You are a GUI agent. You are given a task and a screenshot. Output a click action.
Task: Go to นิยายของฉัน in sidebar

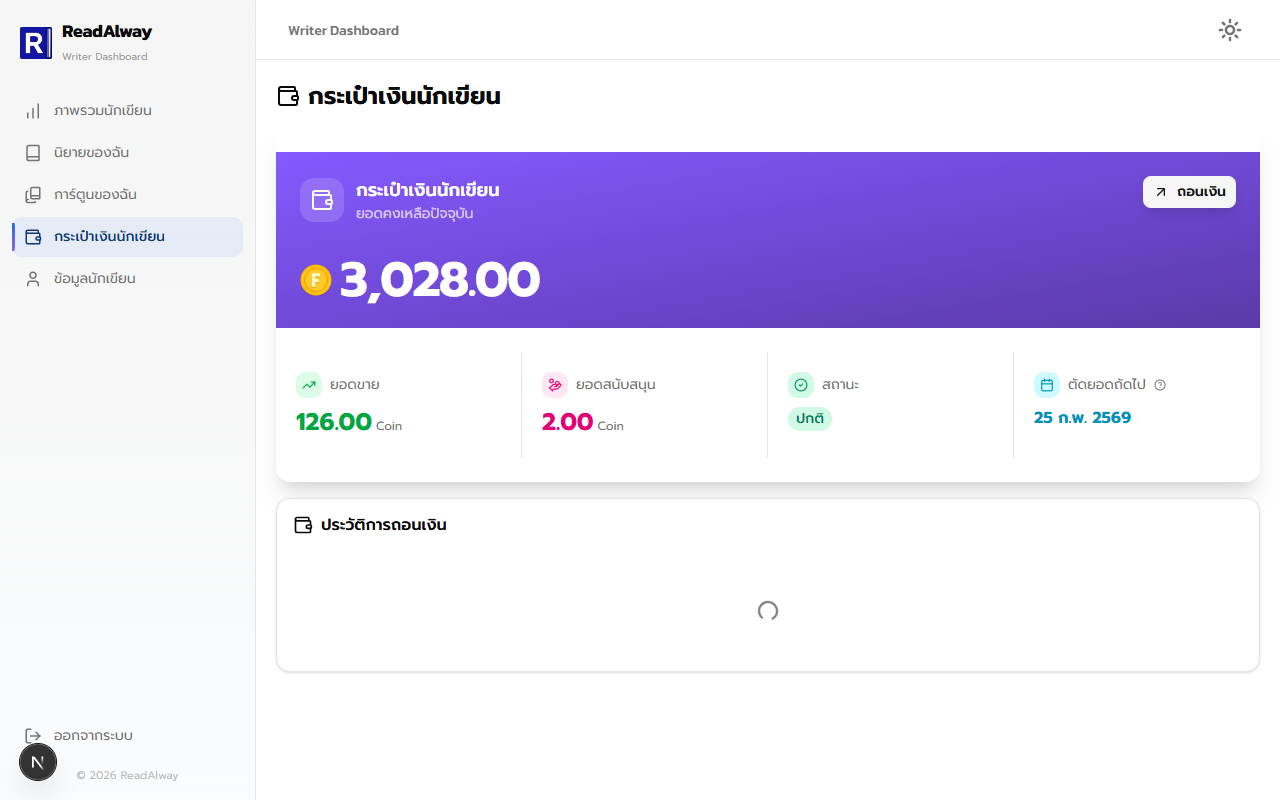pyautogui.click(x=127, y=153)
